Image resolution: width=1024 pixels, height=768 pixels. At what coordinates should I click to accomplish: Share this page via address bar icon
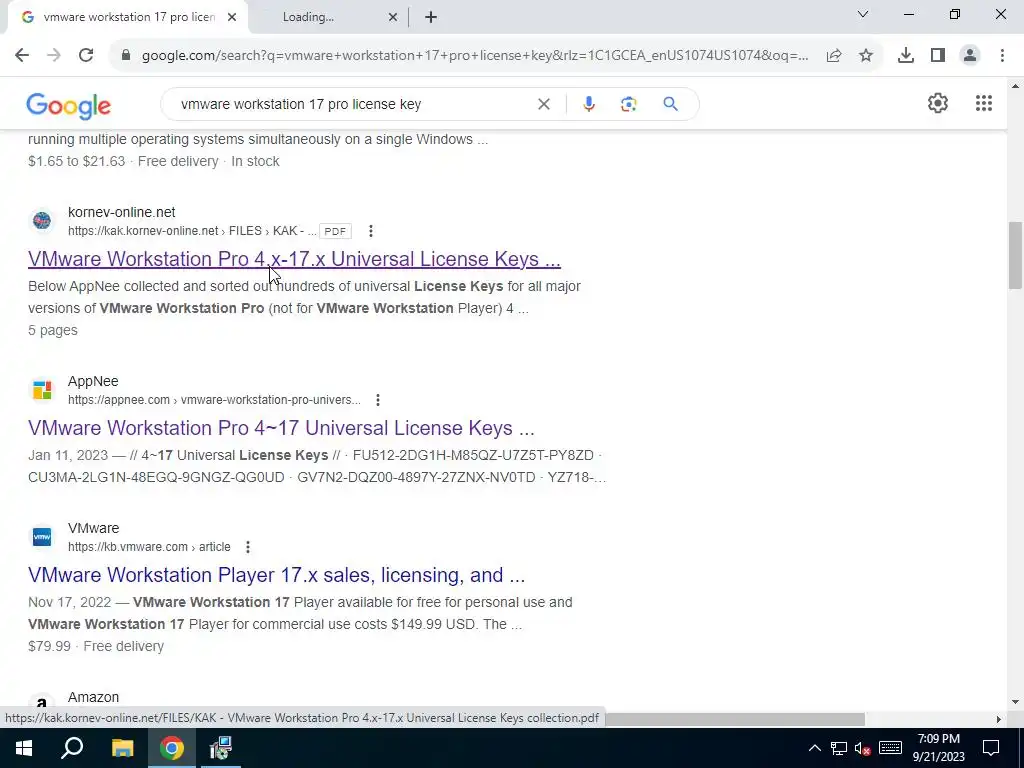pos(834,56)
